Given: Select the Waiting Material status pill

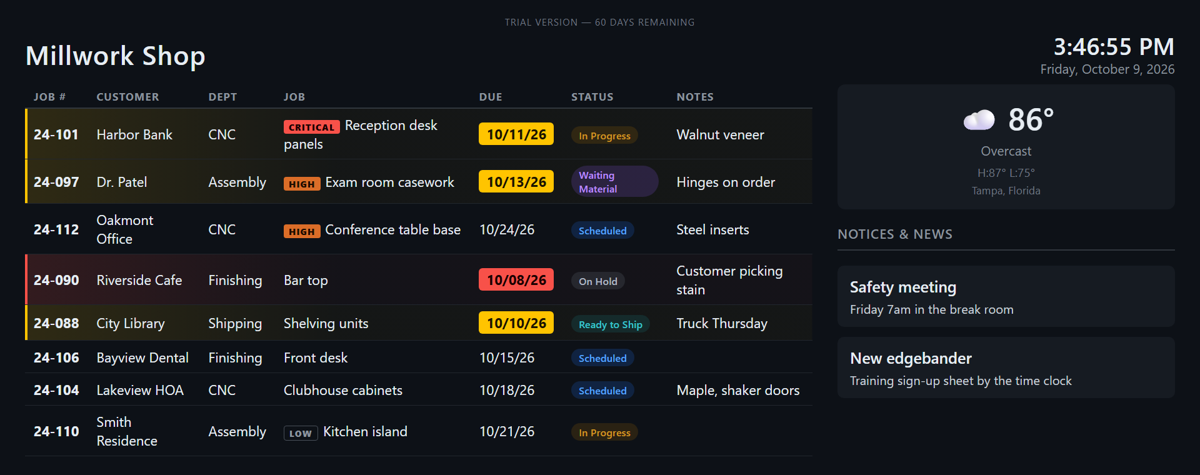Looking at the screenshot, I should [x=614, y=182].
